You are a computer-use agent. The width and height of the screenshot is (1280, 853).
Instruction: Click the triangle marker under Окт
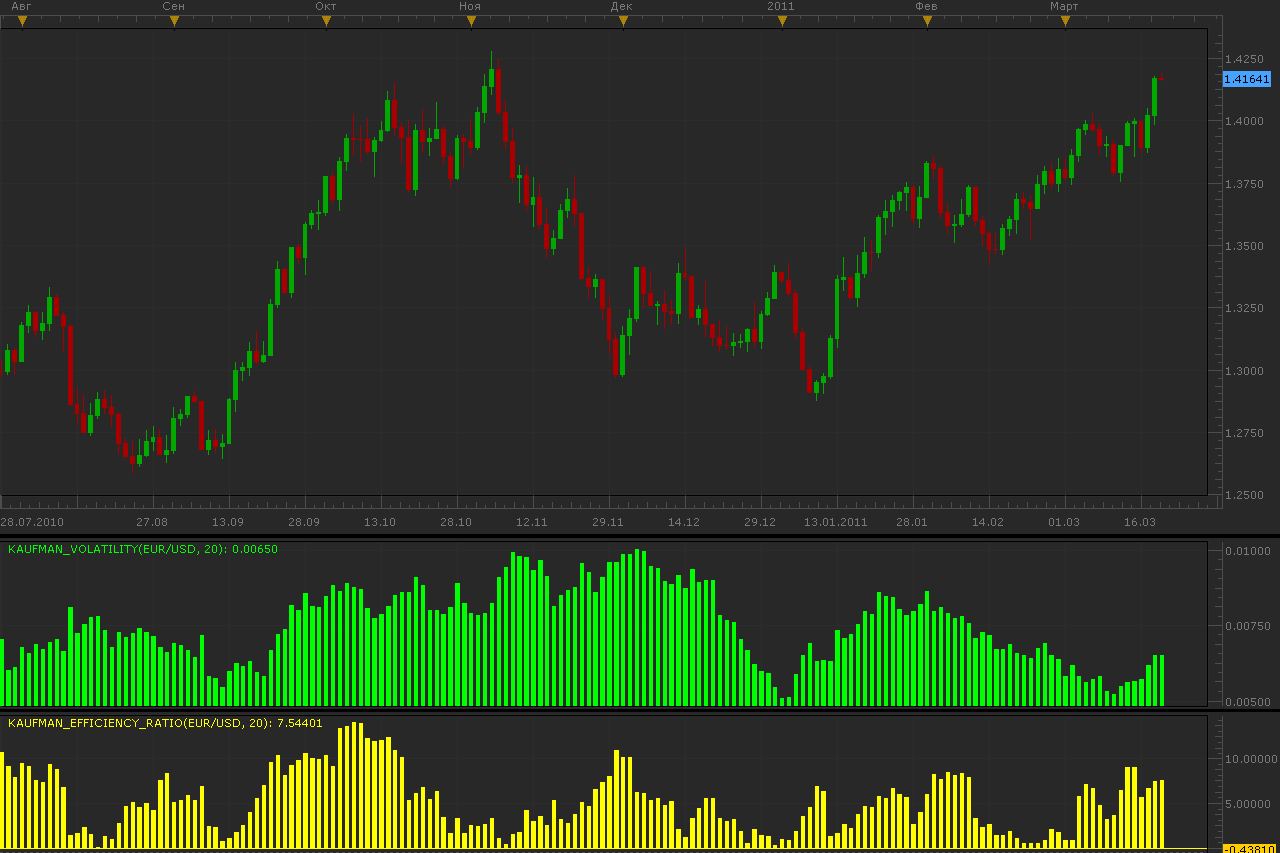[x=326, y=21]
